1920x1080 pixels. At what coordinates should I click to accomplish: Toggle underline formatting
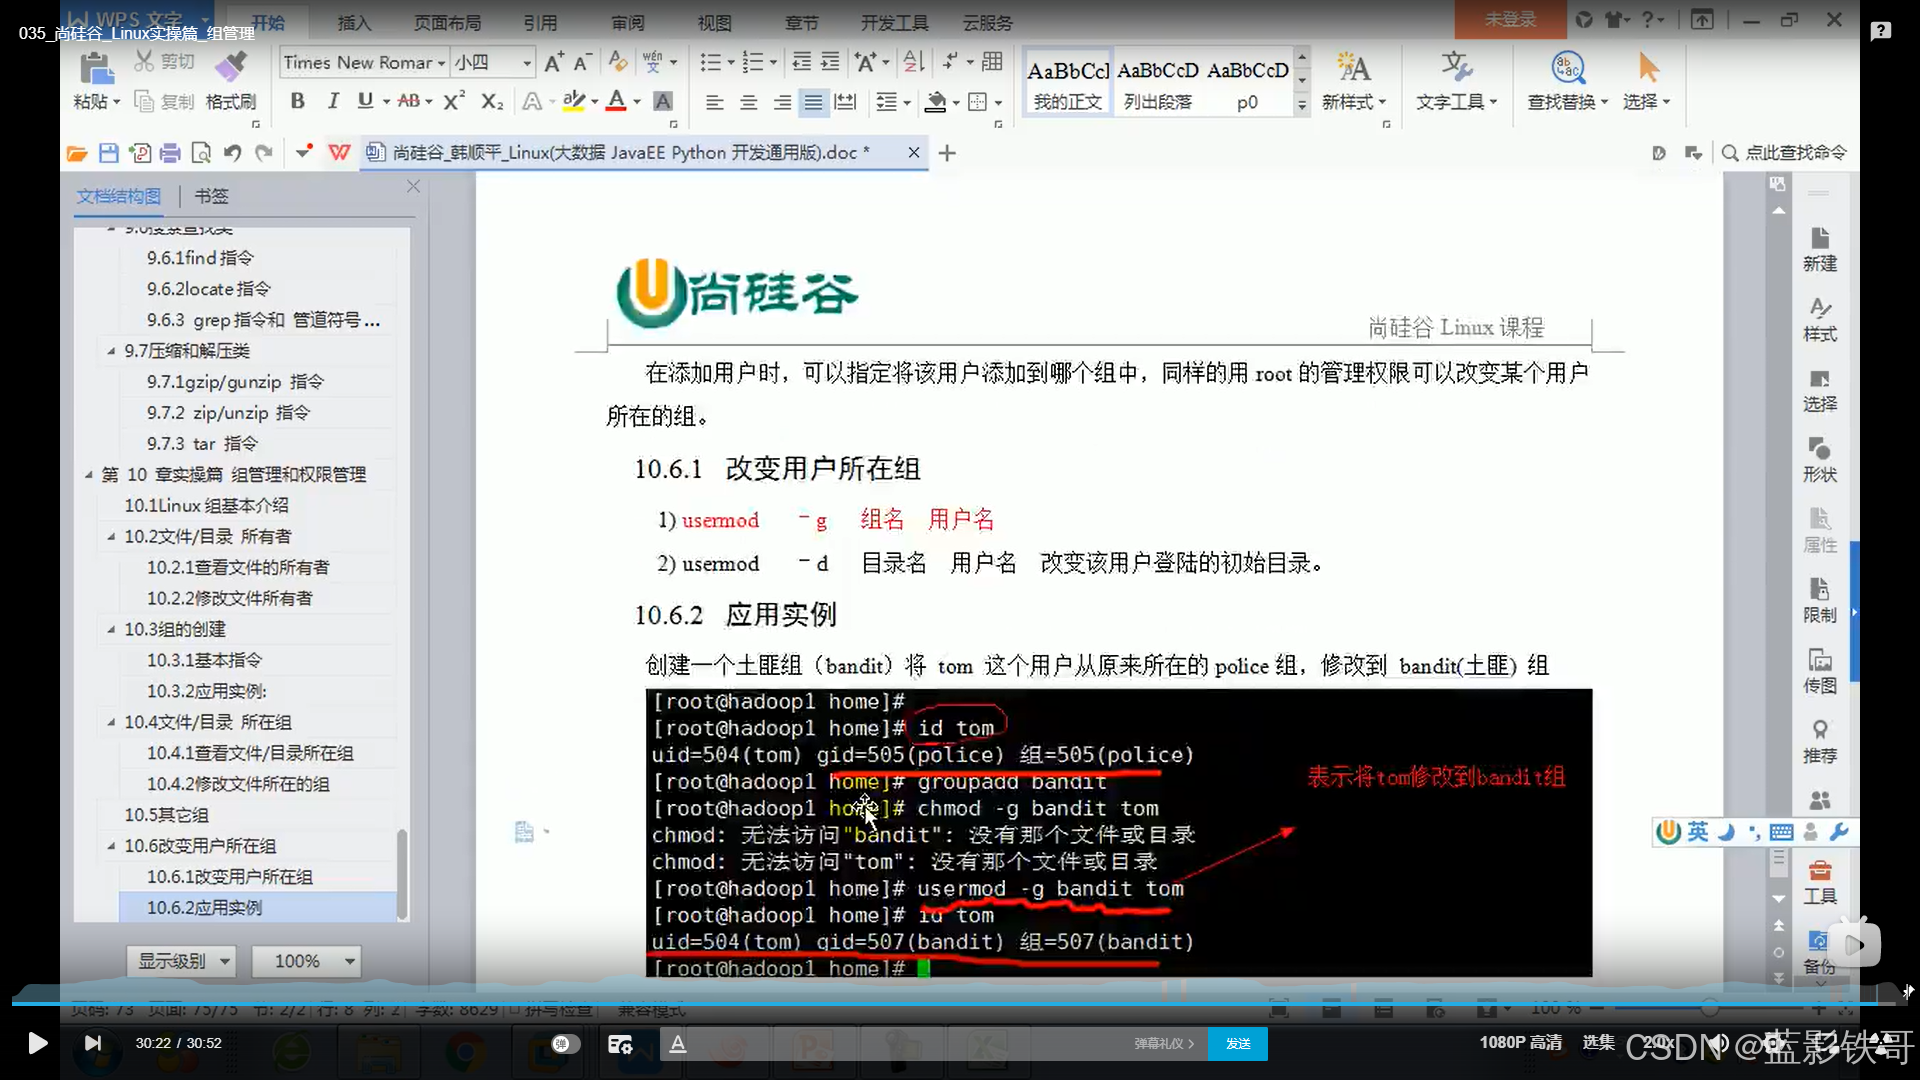coord(365,101)
